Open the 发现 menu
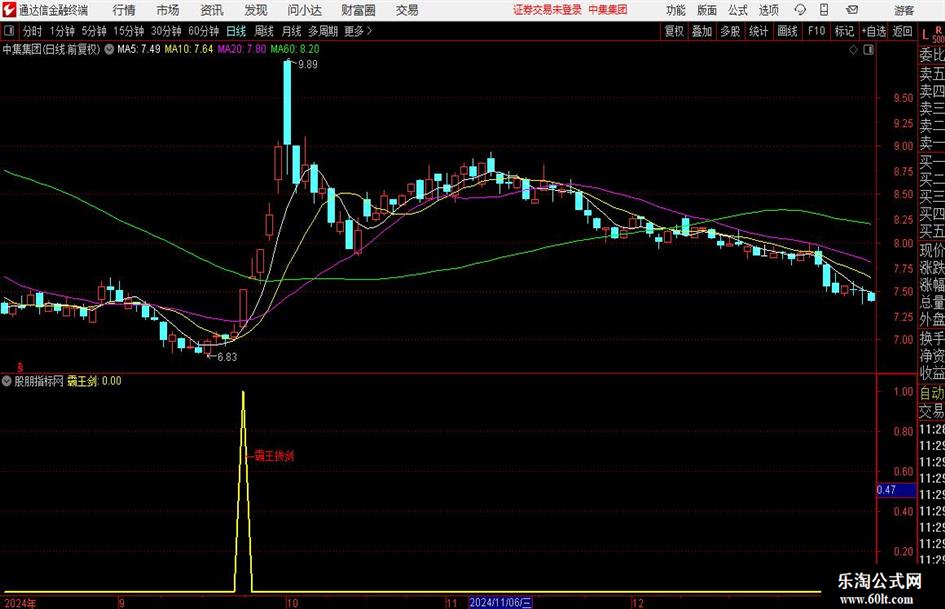This screenshot has width=945, height=609. click(x=256, y=10)
